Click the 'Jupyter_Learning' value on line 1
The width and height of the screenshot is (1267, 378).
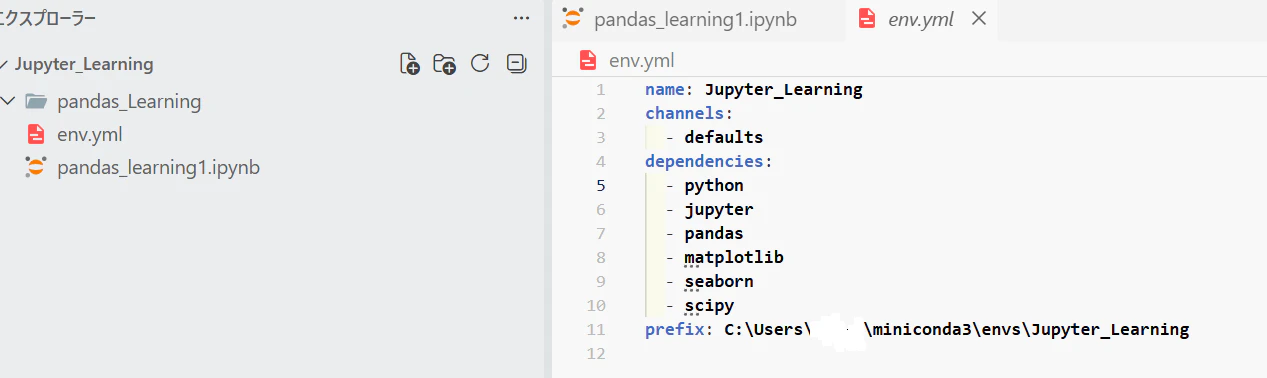[x=783, y=89]
